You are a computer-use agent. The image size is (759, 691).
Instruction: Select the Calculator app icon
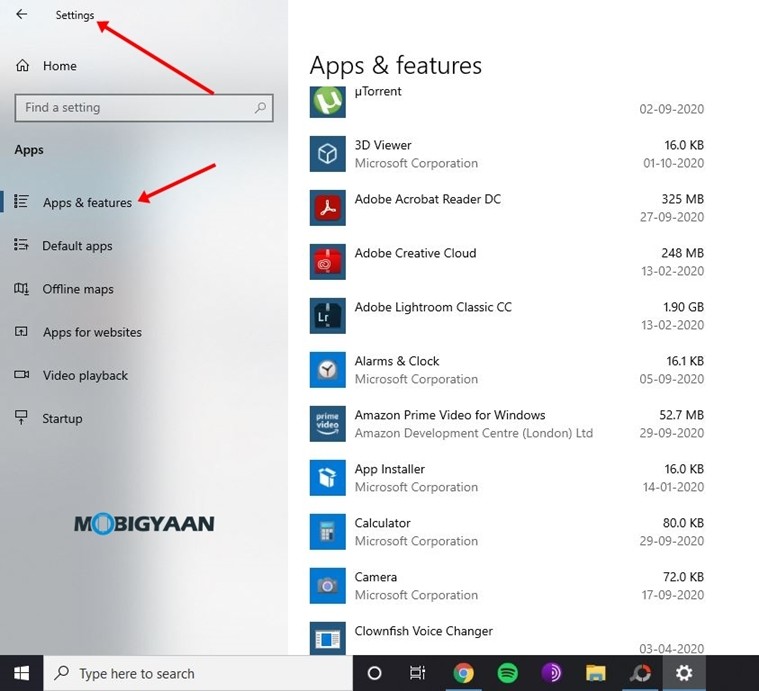[328, 532]
